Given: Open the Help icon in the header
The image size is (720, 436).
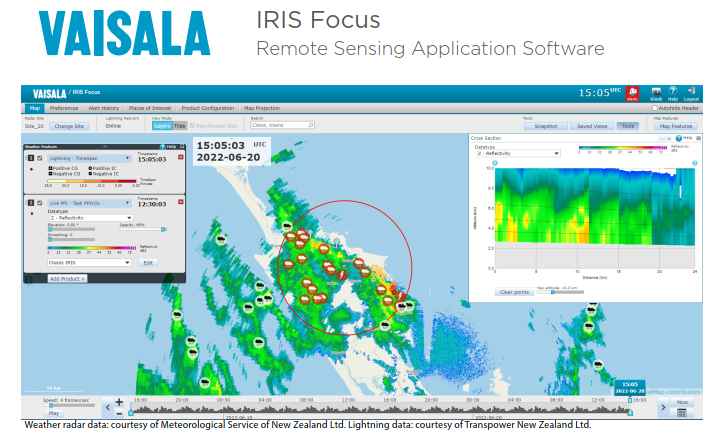Looking at the screenshot, I should pyautogui.click(x=673, y=93).
